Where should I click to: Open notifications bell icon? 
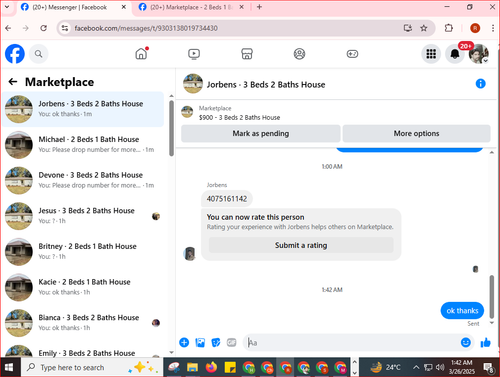tap(455, 54)
